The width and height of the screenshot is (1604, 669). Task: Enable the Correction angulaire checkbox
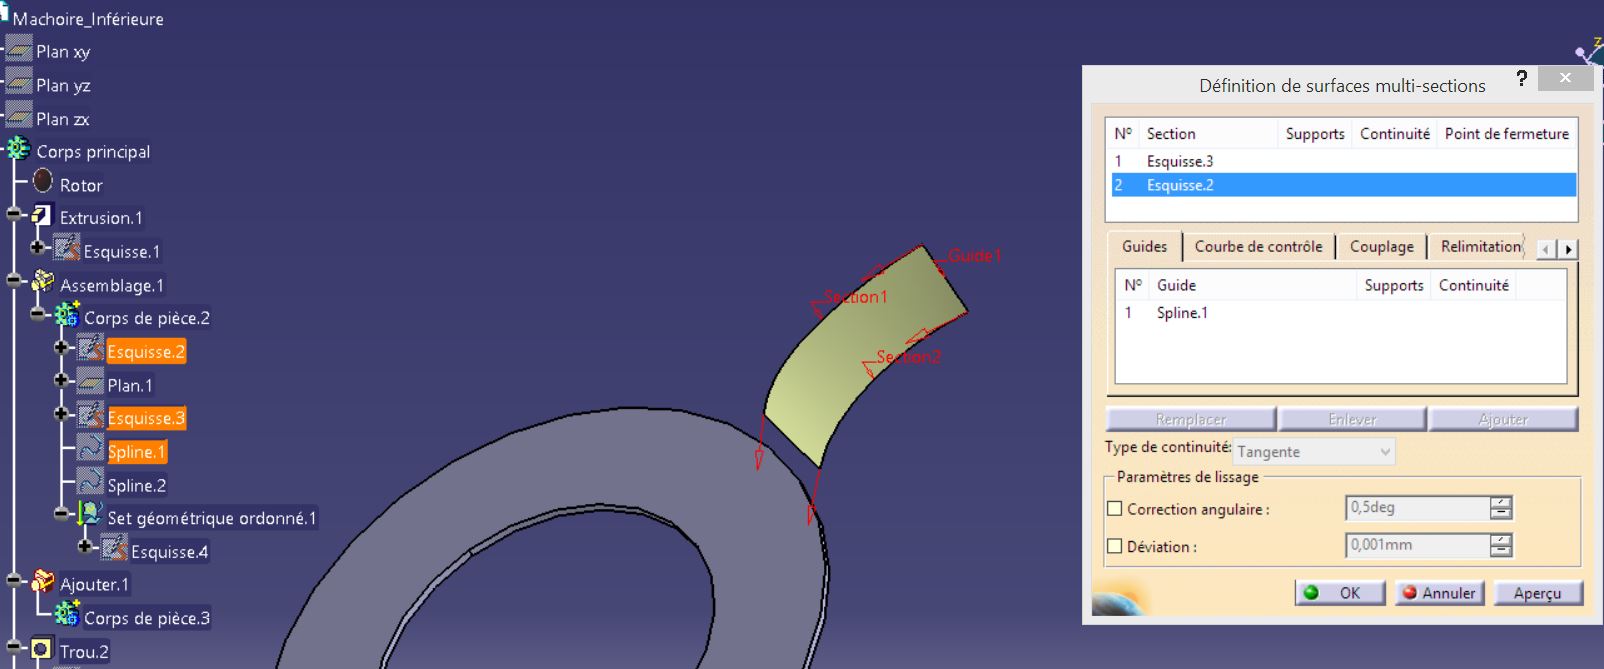(1115, 509)
